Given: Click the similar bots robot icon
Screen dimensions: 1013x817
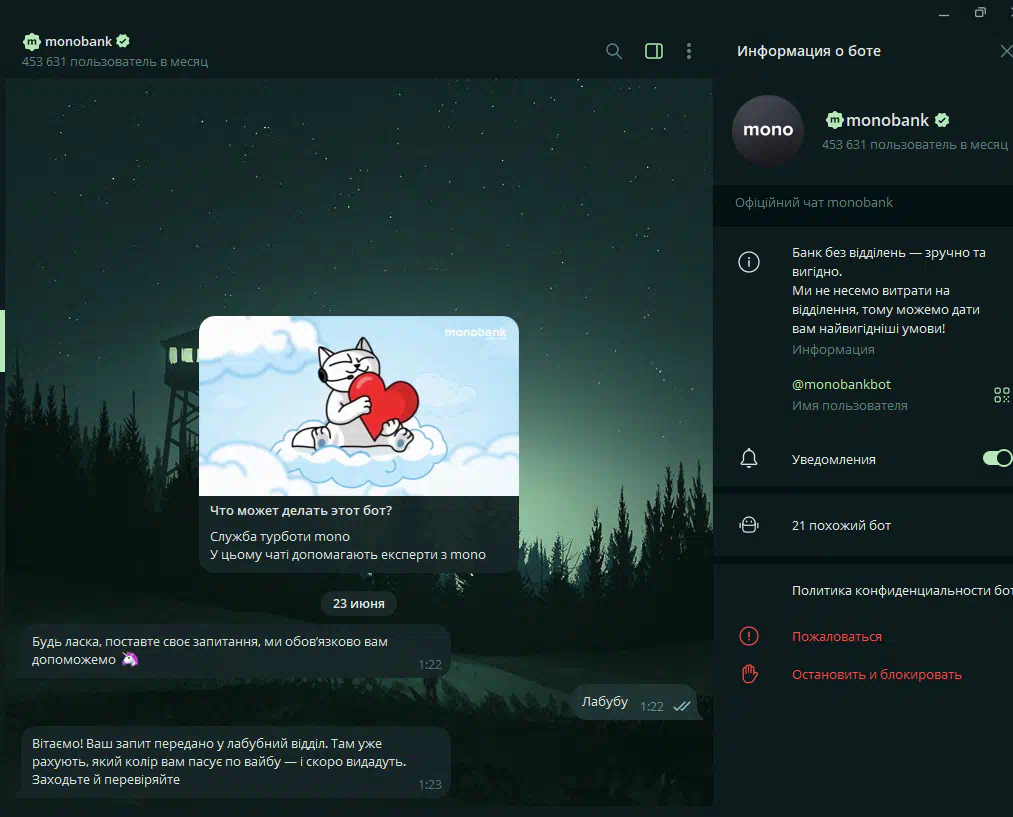Looking at the screenshot, I should click(749, 525).
